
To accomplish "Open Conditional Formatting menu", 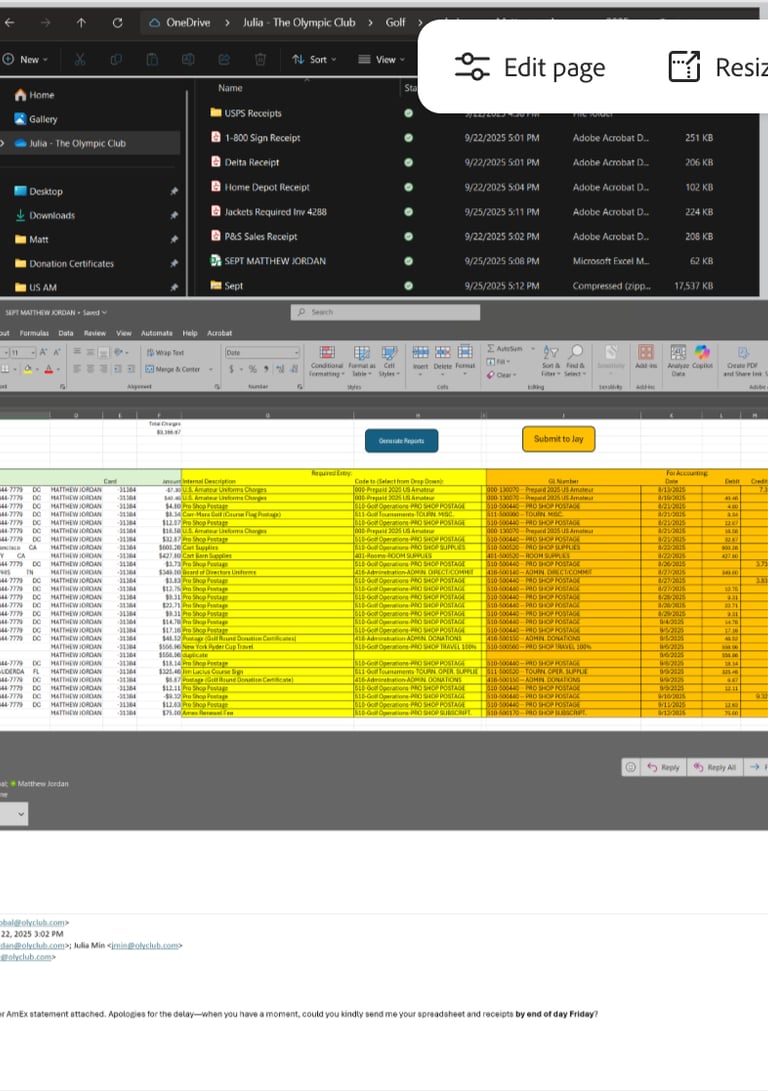I will [x=326, y=360].
